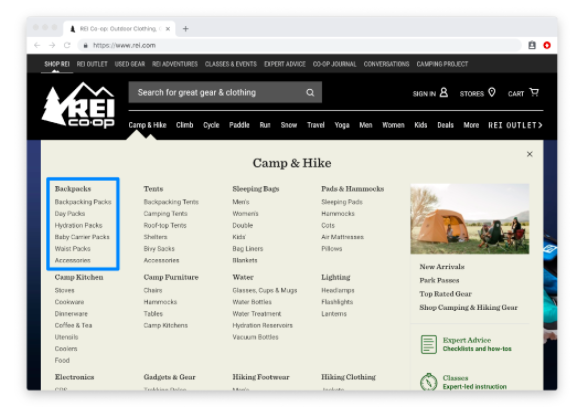578x409 pixels.
Task: Open EXPERT ADVICE in top bar
Action: tap(285, 64)
